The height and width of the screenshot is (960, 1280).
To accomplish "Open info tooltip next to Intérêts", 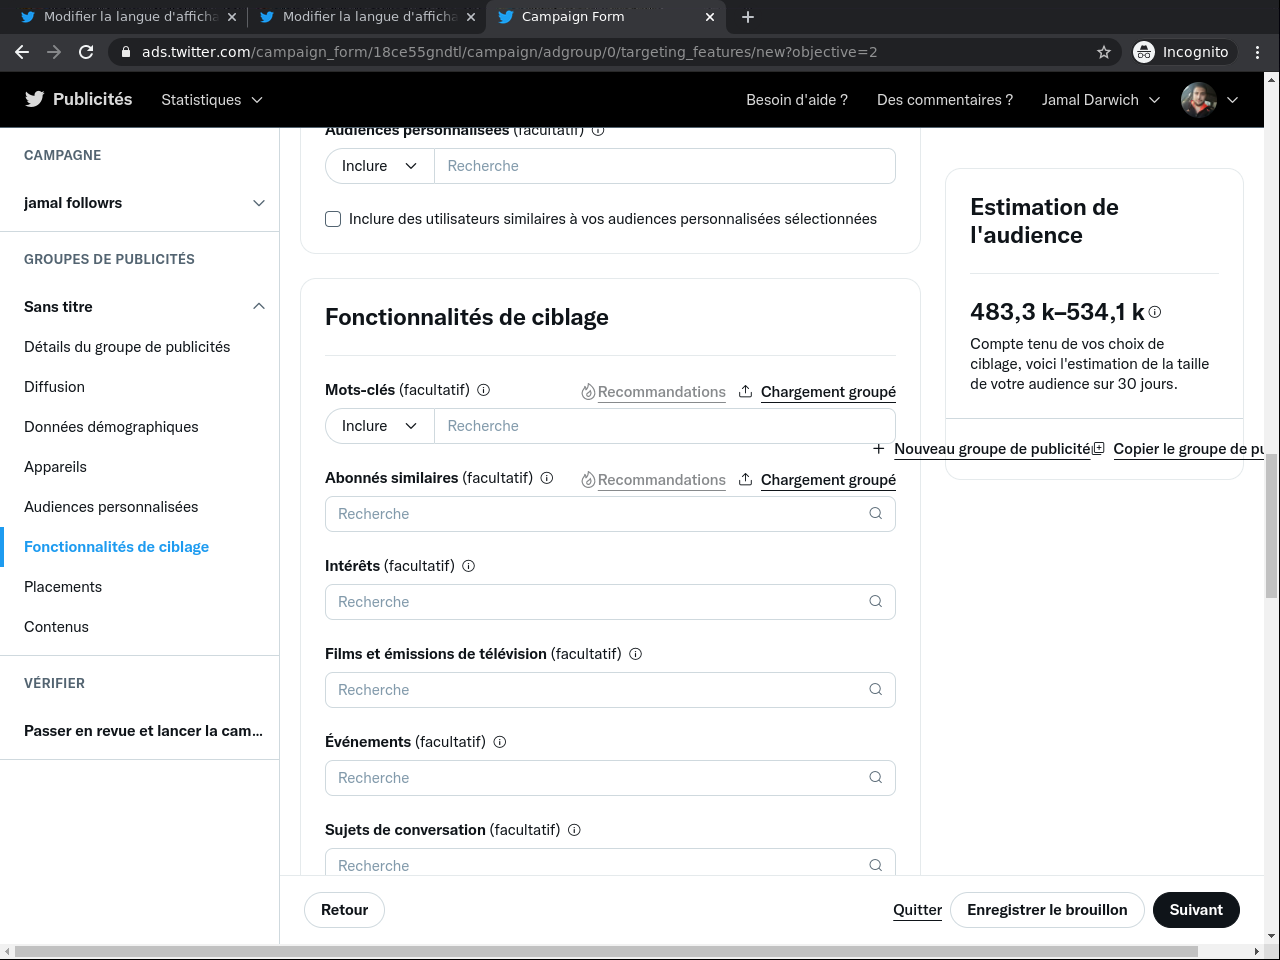I will 468,566.
